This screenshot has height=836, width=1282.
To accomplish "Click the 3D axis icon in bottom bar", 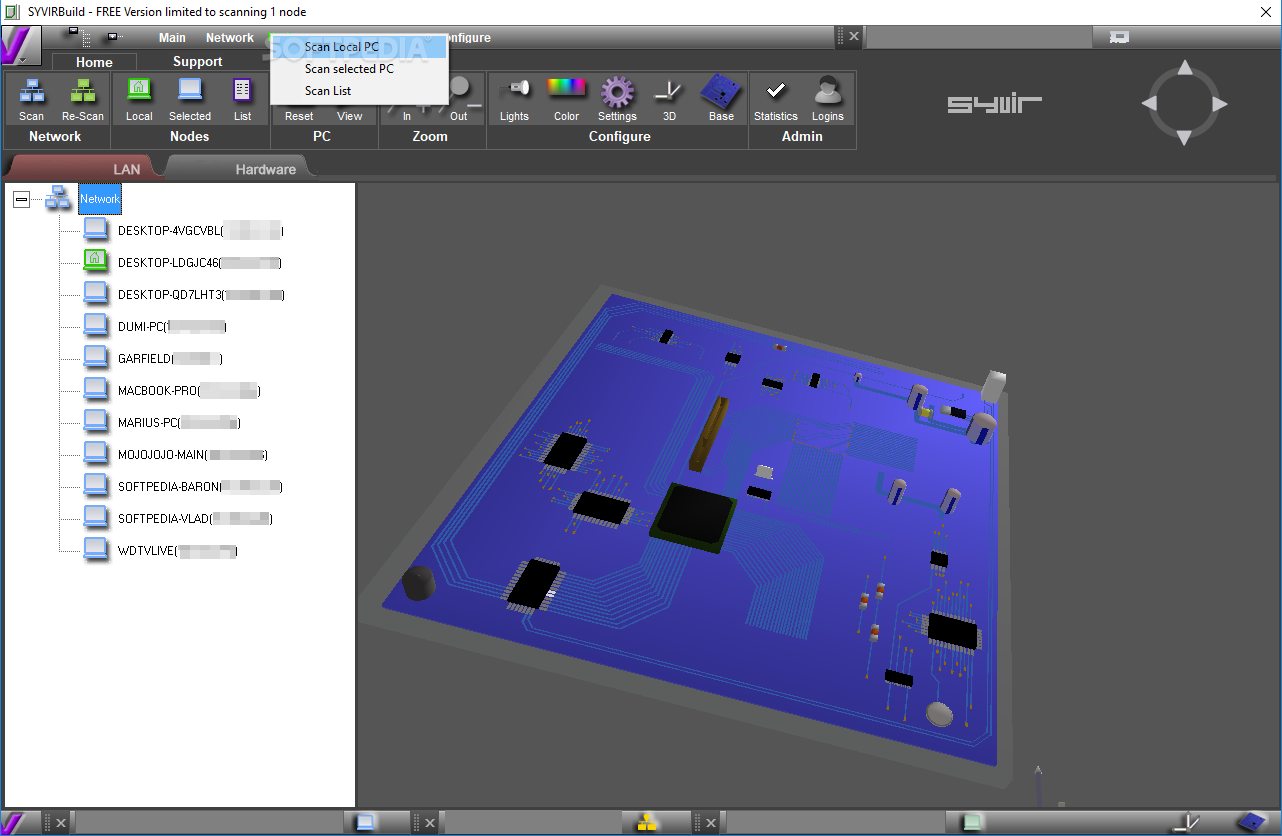I will point(1186,822).
